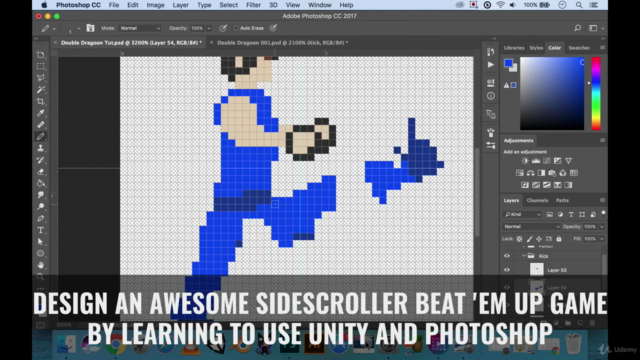
Task: Toggle Lock position in the Layers panel
Action: click(539, 239)
